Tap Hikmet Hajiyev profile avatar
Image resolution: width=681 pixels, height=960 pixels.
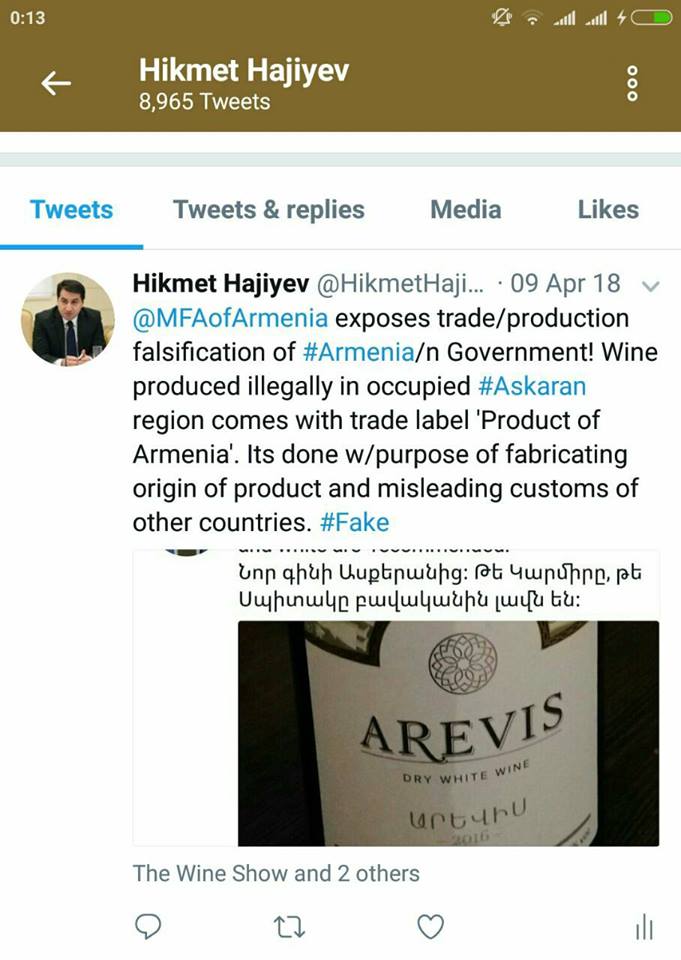click(67, 320)
